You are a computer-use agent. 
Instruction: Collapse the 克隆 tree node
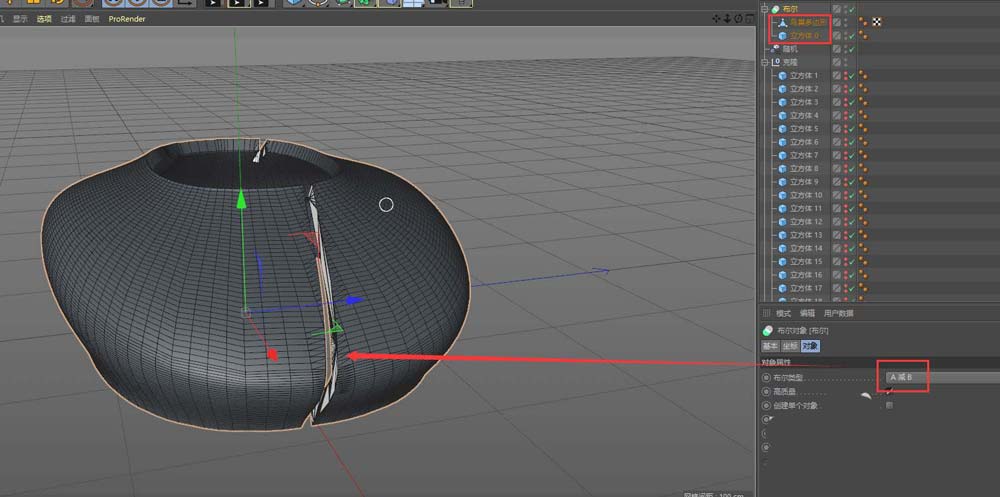click(x=765, y=62)
